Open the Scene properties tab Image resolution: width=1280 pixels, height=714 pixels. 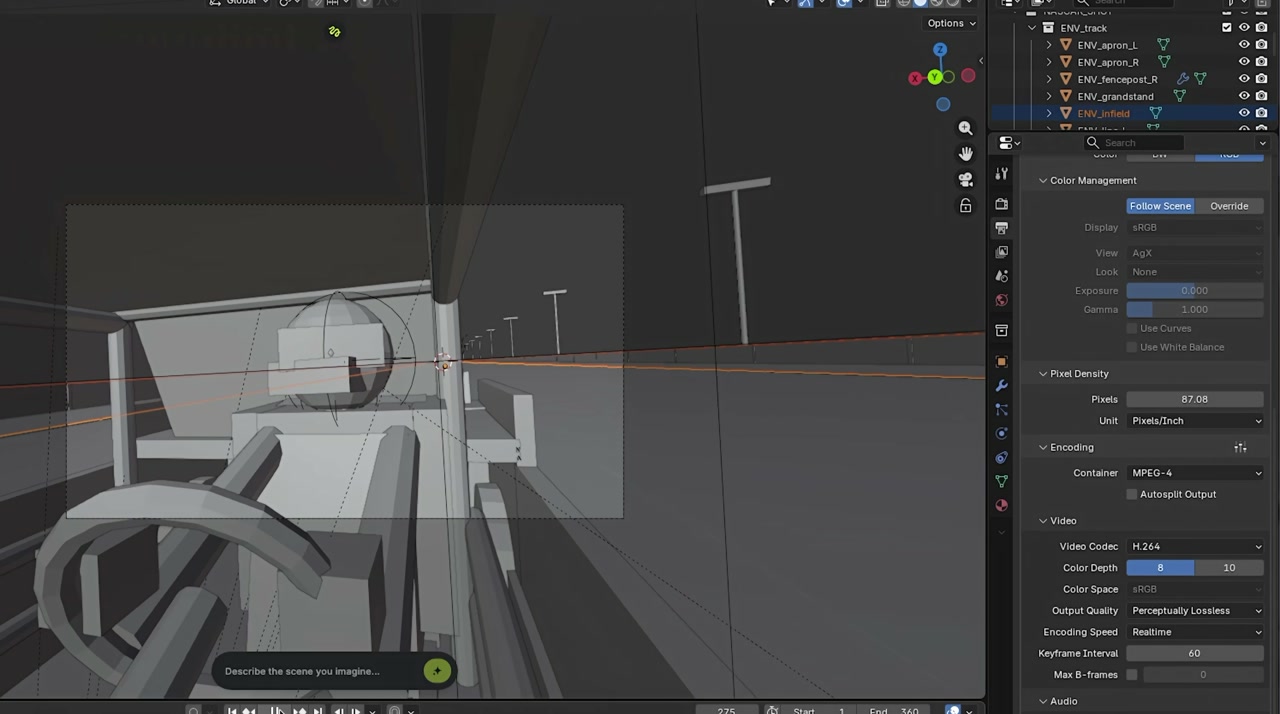click(1001, 276)
